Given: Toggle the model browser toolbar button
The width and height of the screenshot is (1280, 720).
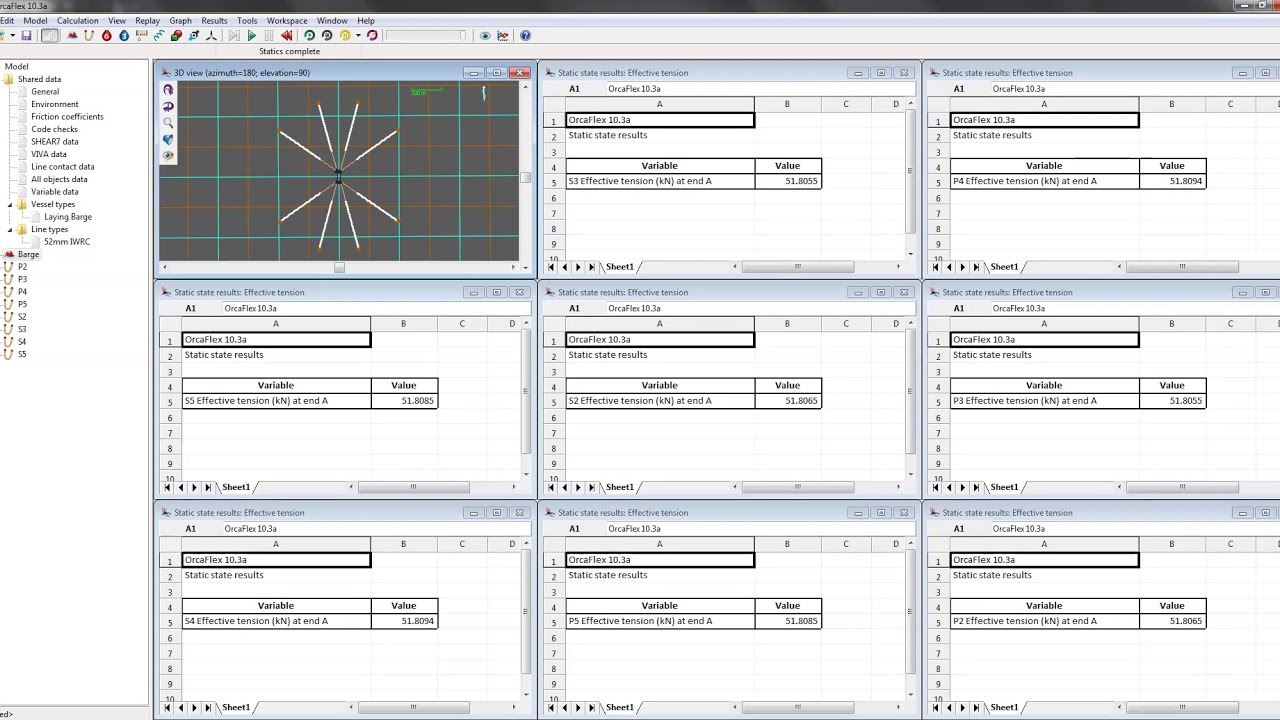Looking at the screenshot, I should point(50,35).
